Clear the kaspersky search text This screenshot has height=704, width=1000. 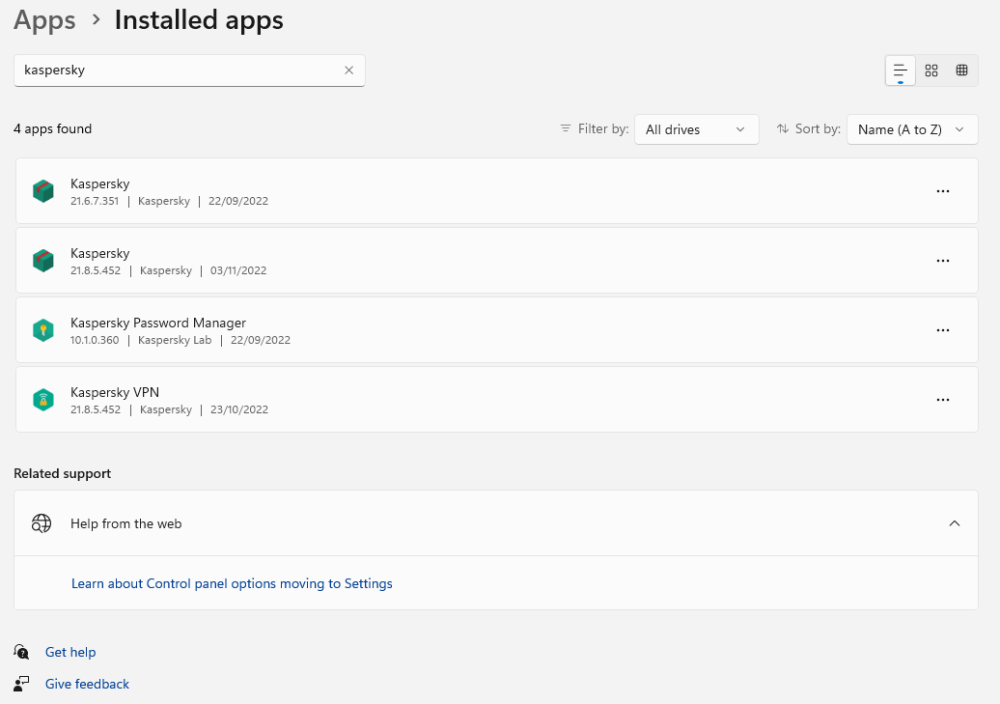[348, 70]
